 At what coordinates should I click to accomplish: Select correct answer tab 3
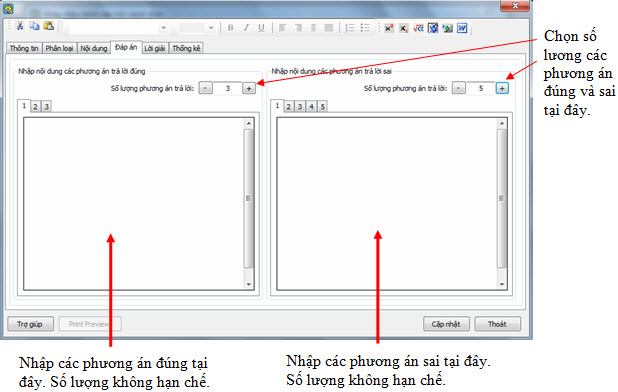pos(47,106)
